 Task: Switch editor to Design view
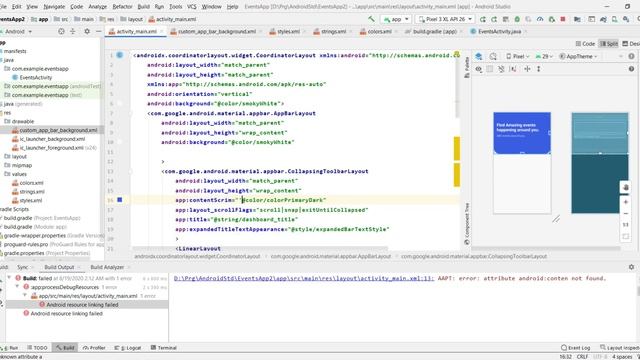click(631, 43)
